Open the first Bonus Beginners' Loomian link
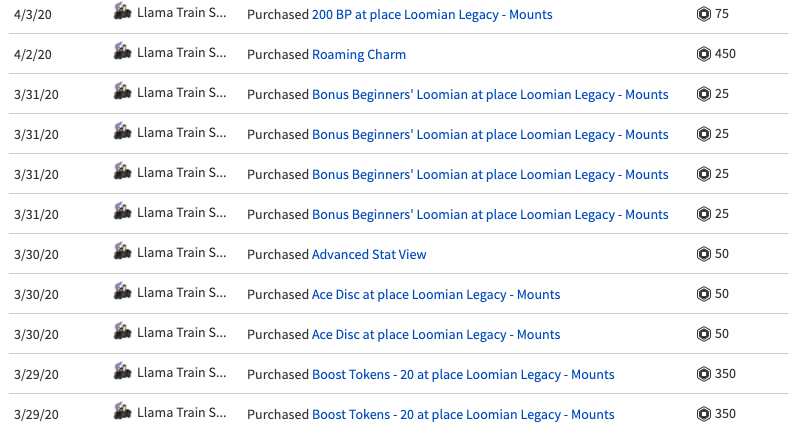788x432 pixels. coord(490,95)
